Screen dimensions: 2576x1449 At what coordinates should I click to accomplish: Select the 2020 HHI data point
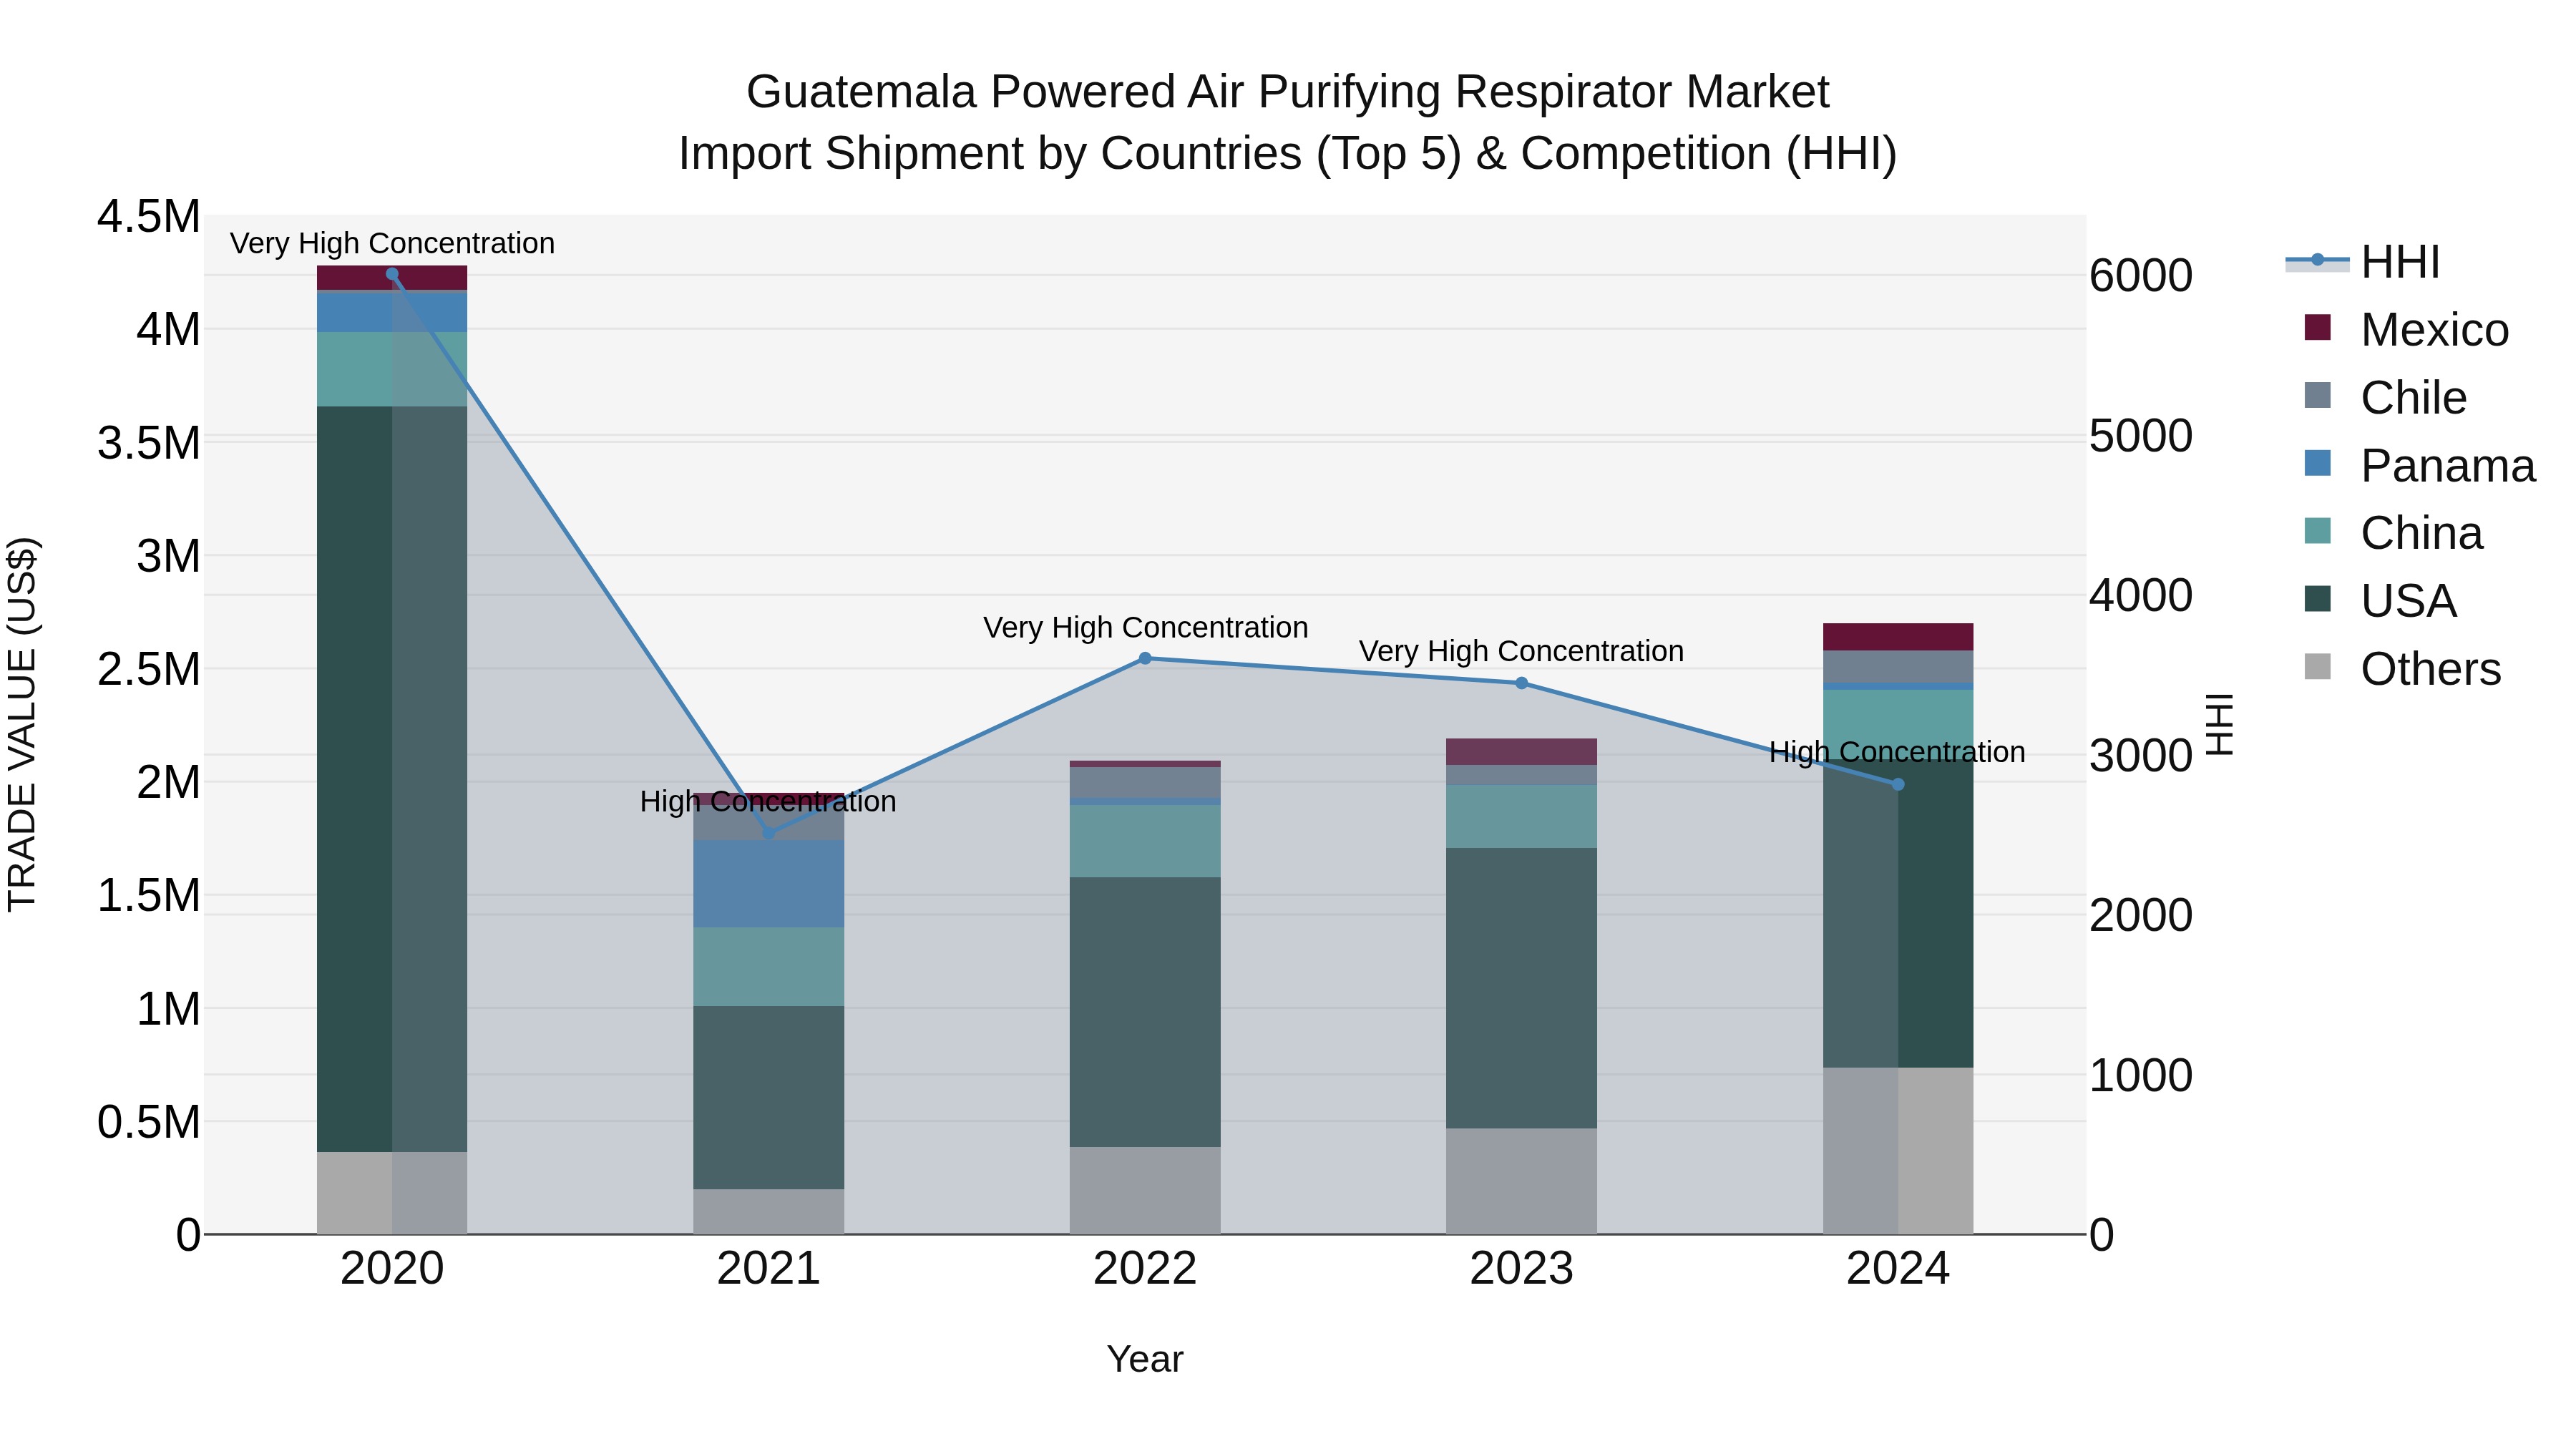[x=392, y=274]
